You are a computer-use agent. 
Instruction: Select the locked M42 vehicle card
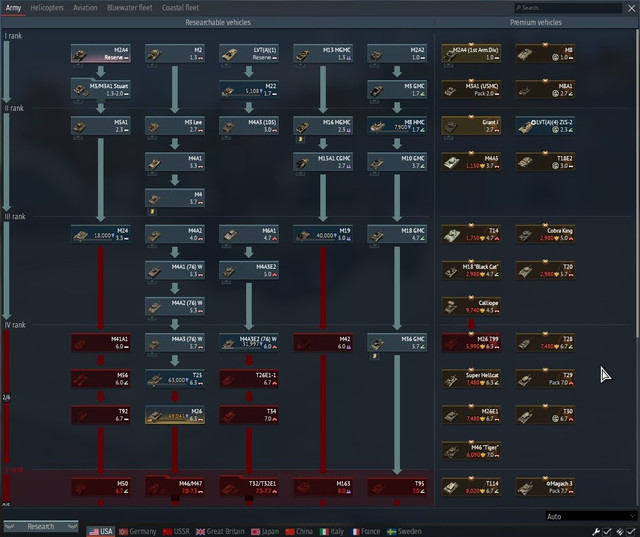323,342
